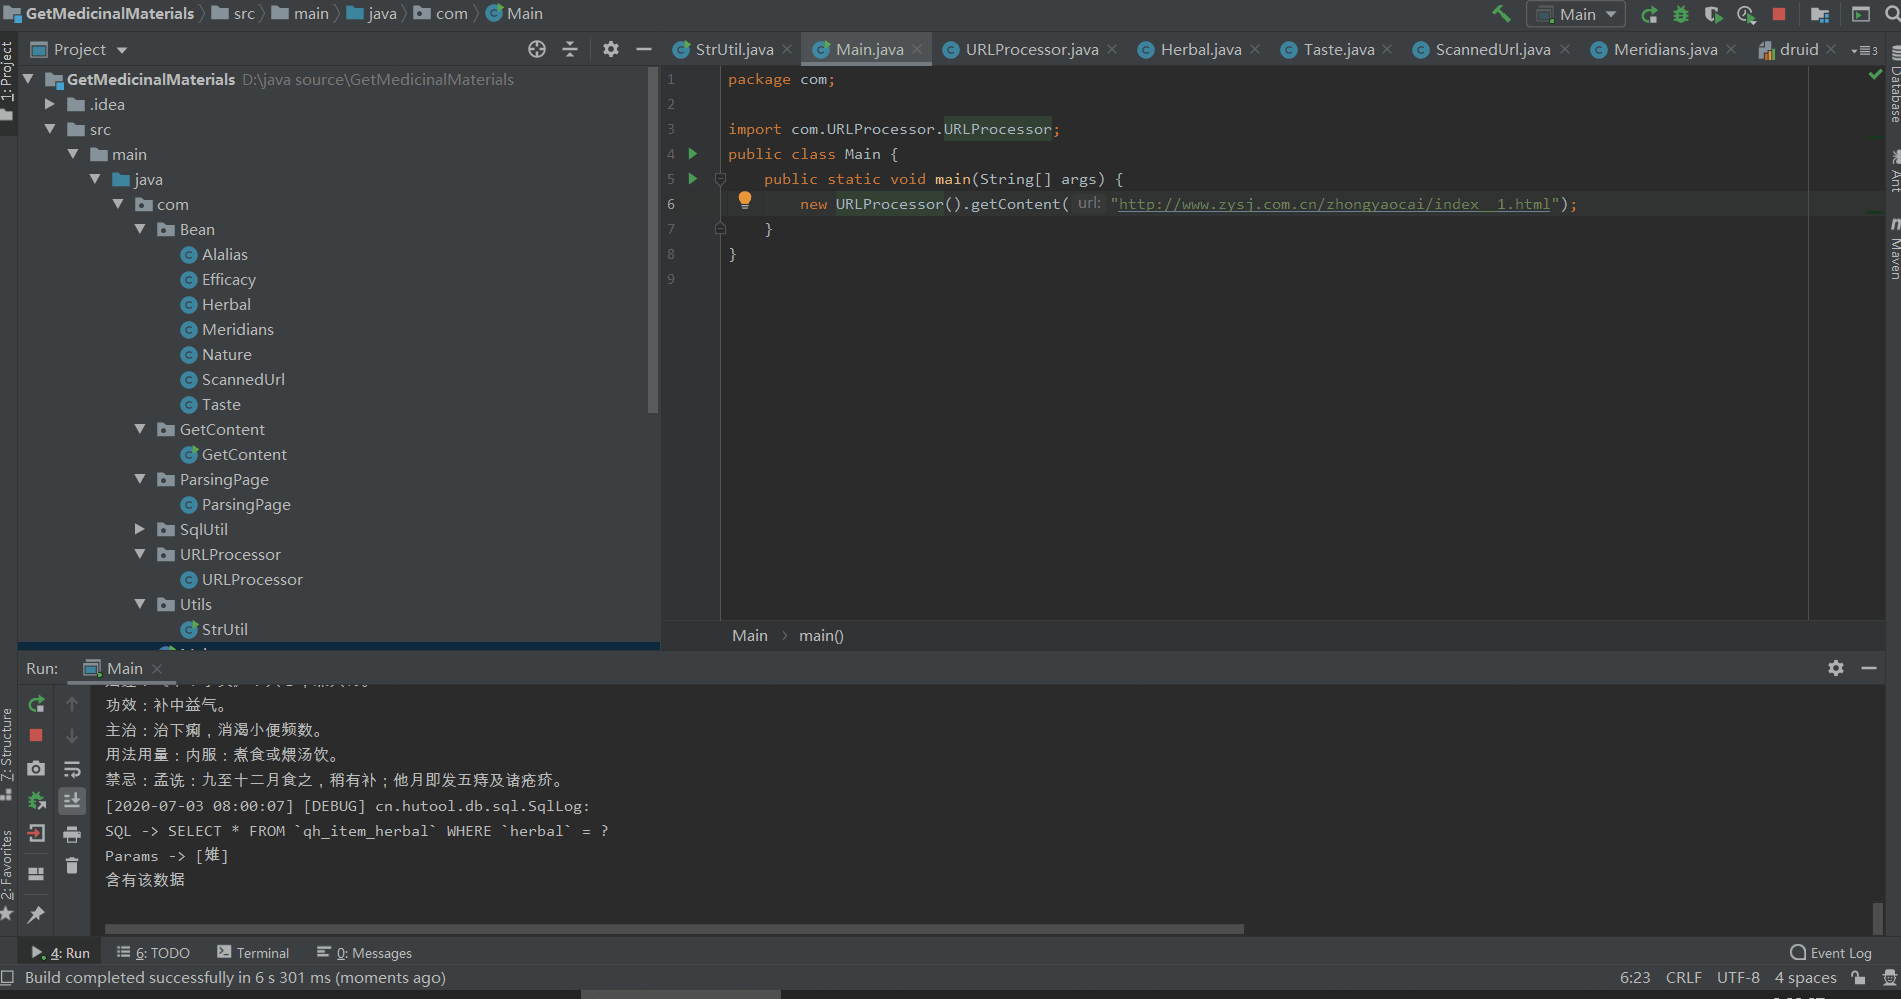Start debugging with the bug icon
The height and width of the screenshot is (999, 1901).
coord(1680,14)
